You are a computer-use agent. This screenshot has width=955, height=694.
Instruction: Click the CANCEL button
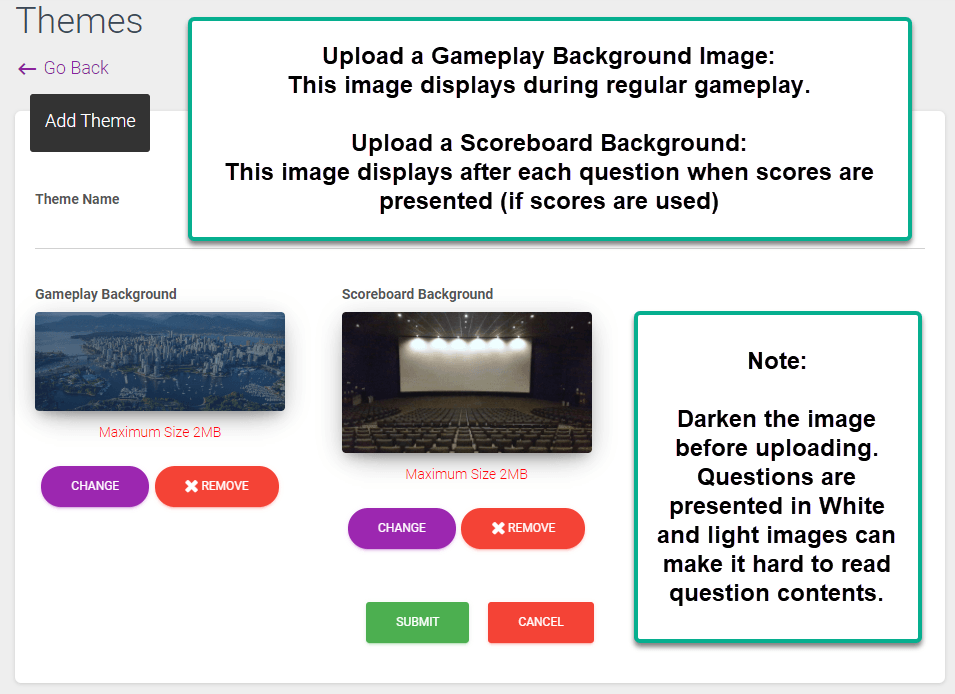(540, 622)
